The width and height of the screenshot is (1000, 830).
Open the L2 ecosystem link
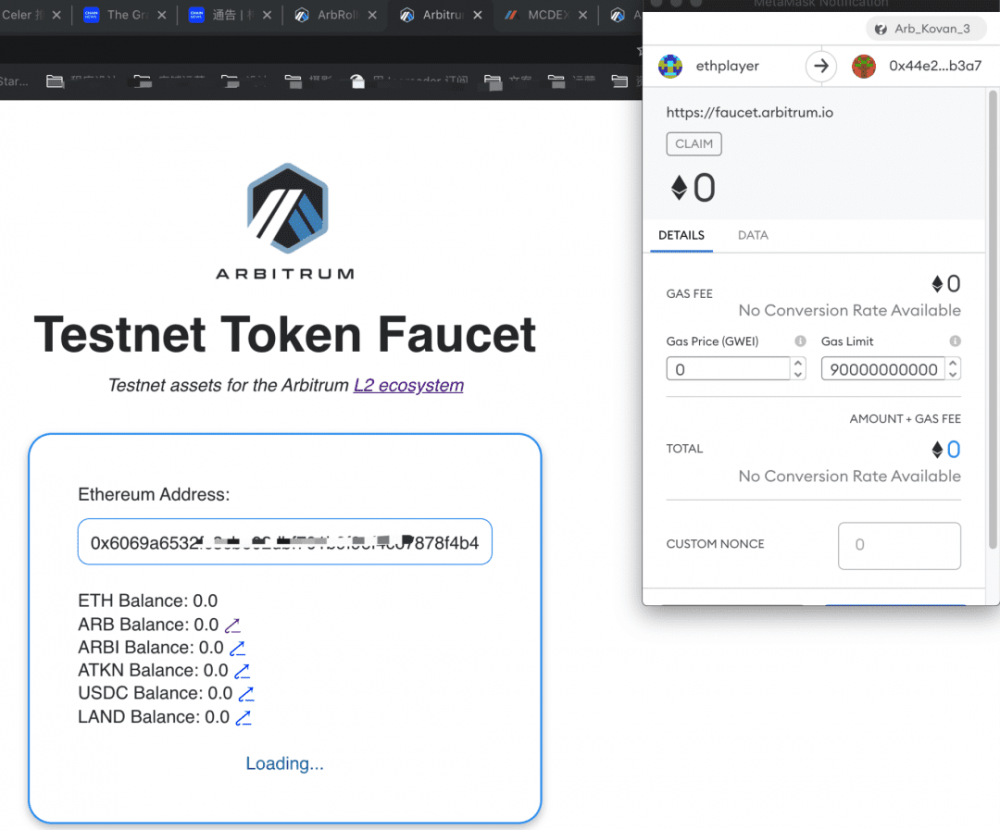408,385
